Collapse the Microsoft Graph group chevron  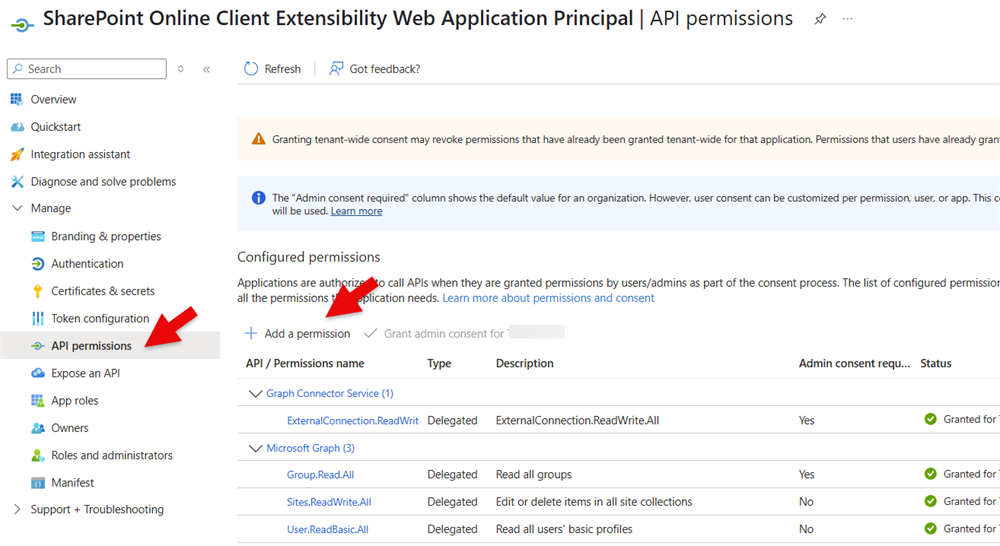point(255,448)
